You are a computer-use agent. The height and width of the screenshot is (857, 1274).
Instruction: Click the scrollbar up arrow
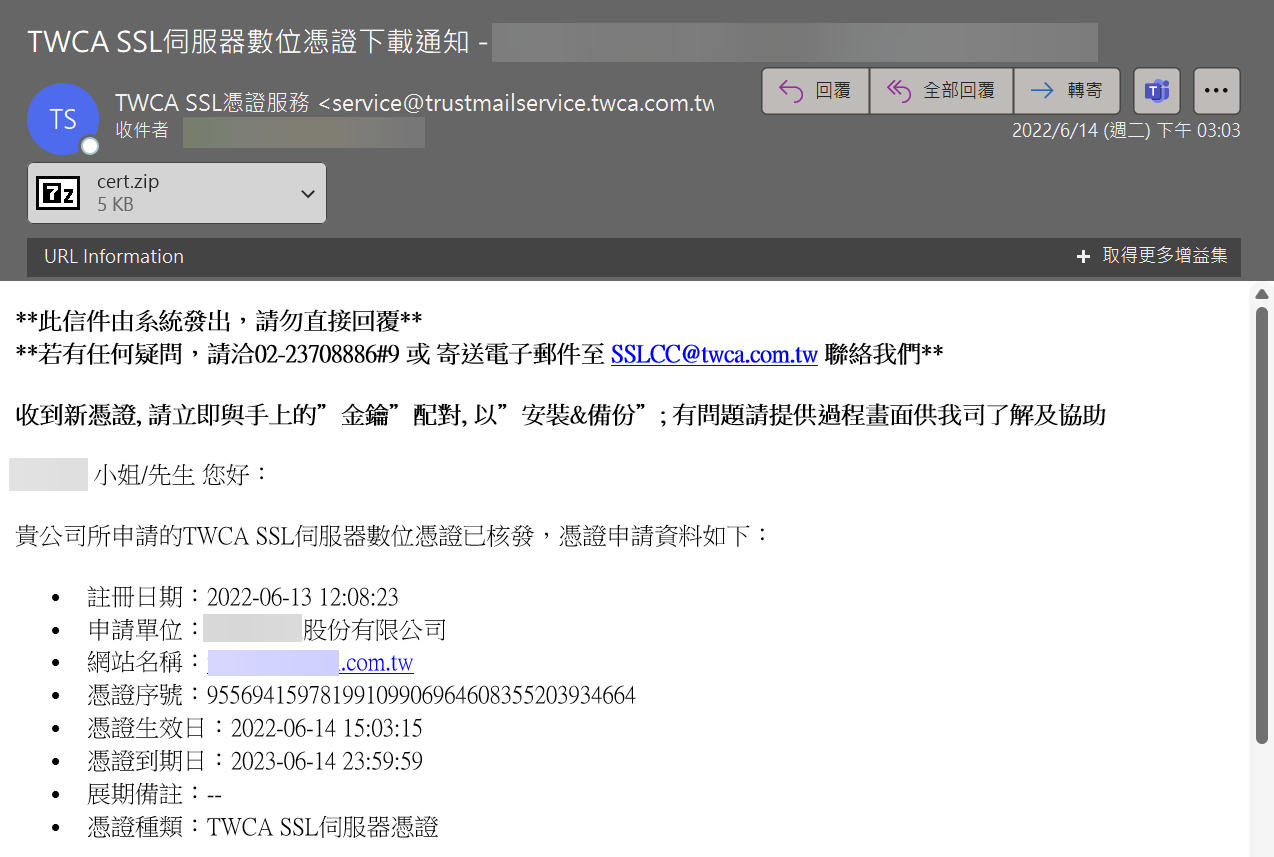pyautogui.click(x=1262, y=294)
